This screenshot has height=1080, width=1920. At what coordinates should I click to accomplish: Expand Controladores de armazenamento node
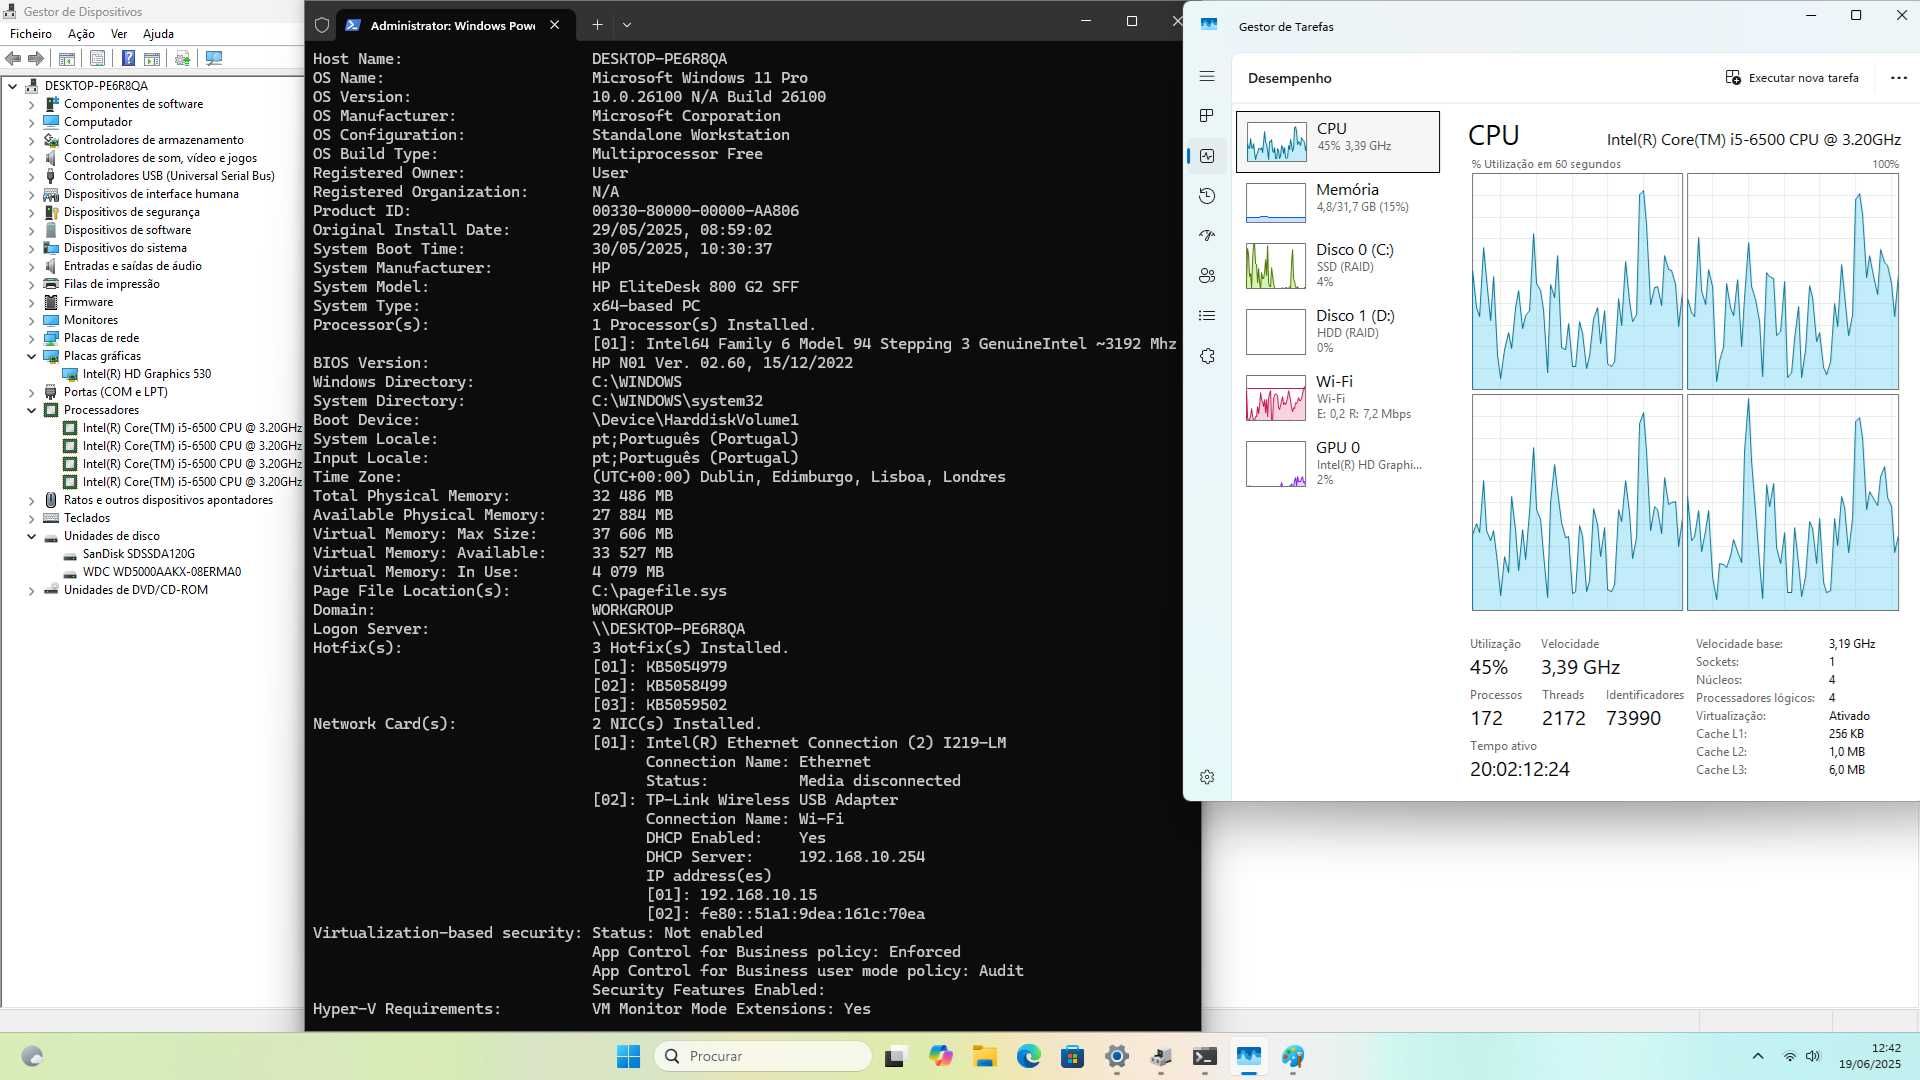pyautogui.click(x=31, y=140)
